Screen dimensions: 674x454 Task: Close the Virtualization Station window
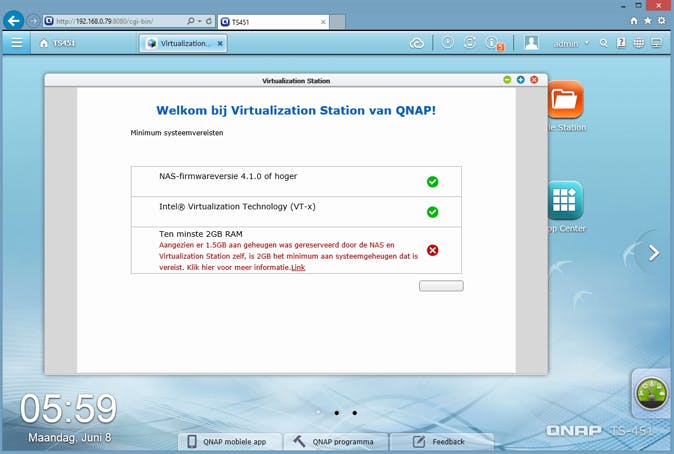point(534,80)
